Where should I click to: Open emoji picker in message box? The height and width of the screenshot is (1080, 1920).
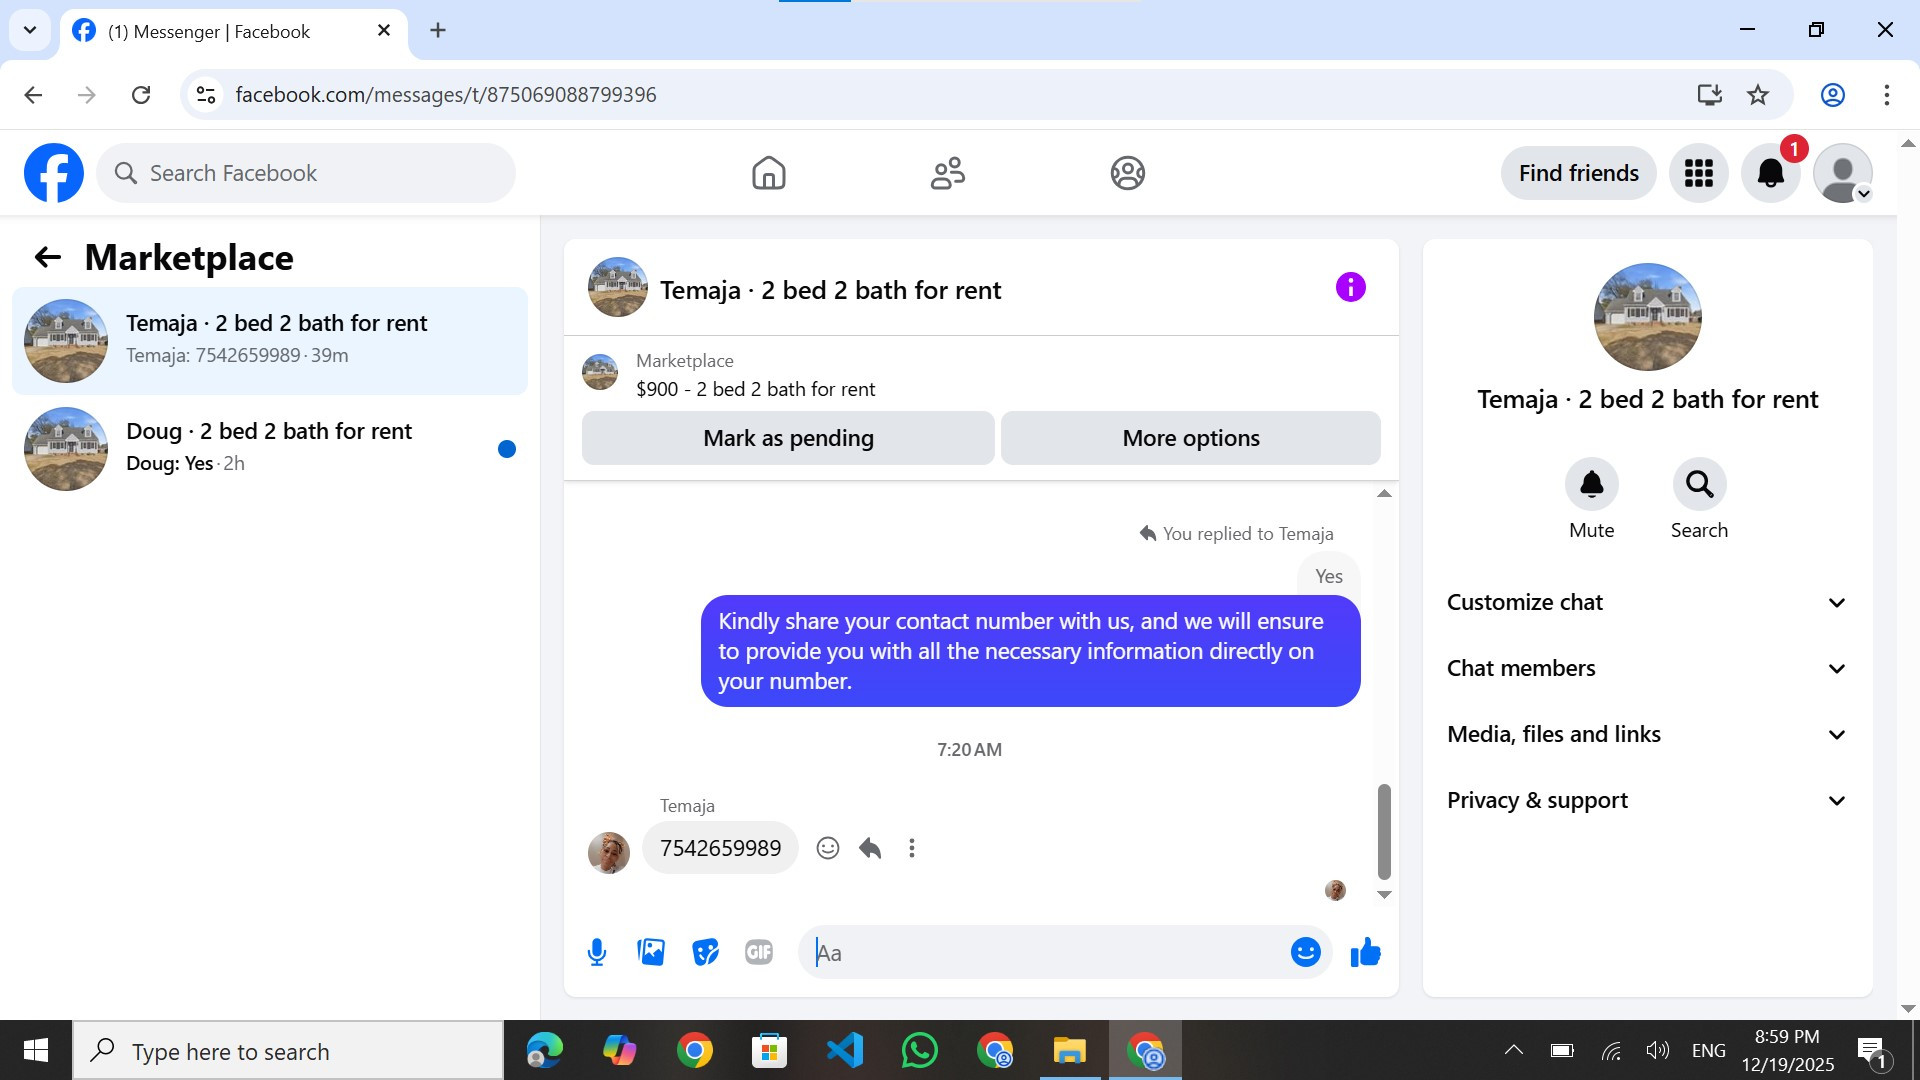point(1305,952)
